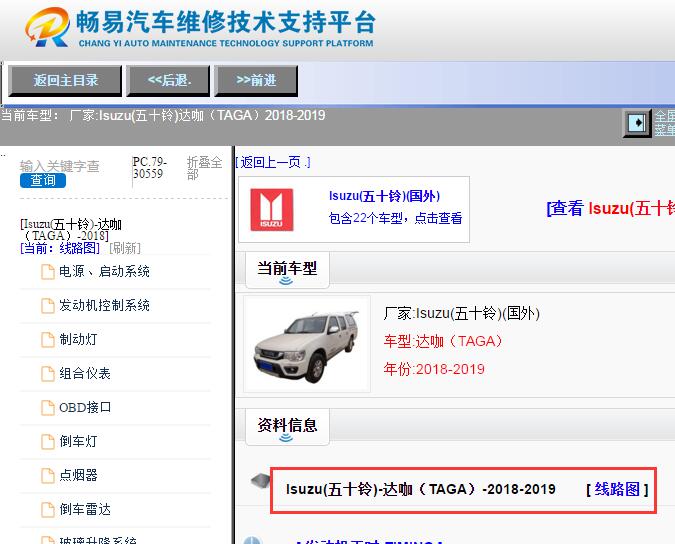Open 全屏菜单 link text
The image size is (675, 544).
664,123
